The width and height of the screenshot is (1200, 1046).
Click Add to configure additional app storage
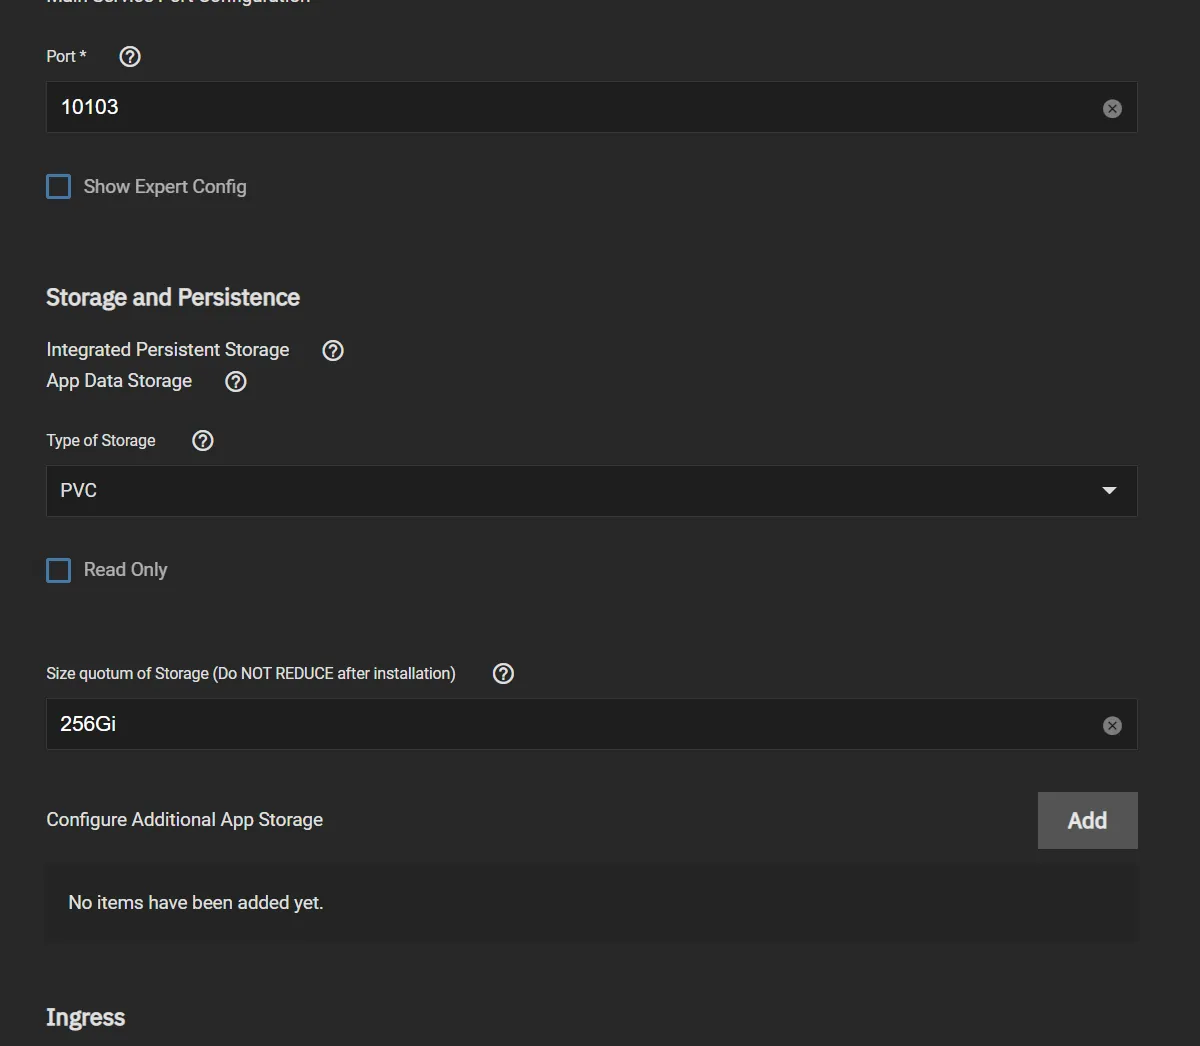[x=1087, y=820]
